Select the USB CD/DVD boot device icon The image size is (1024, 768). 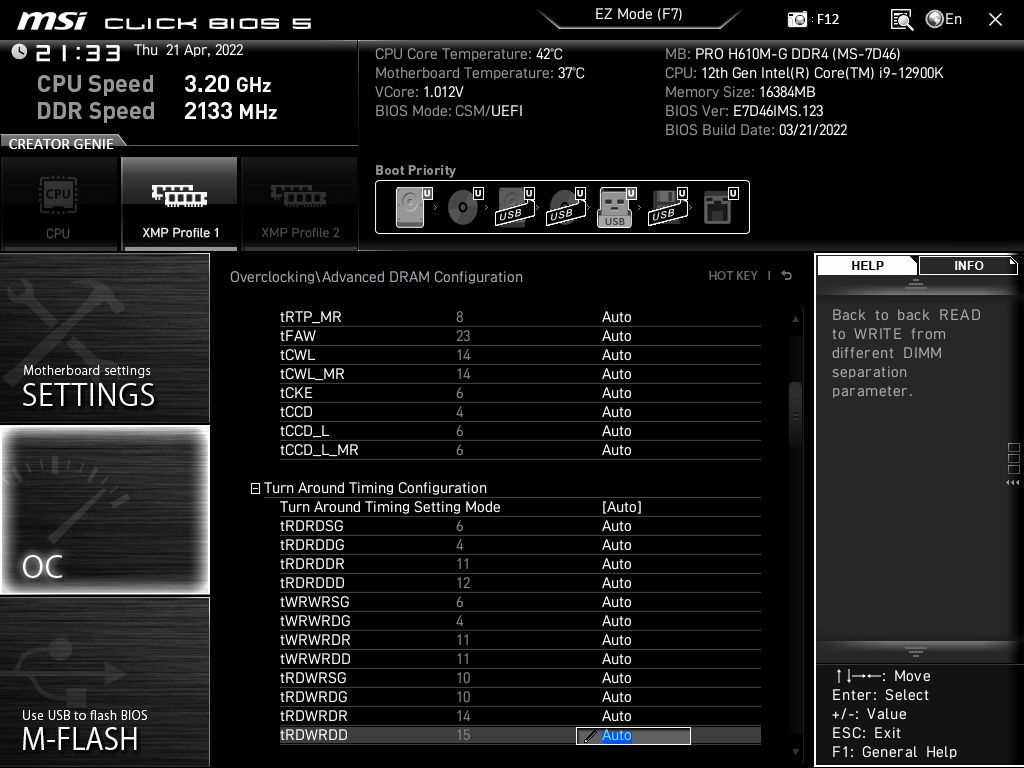(x=566, y=207)
